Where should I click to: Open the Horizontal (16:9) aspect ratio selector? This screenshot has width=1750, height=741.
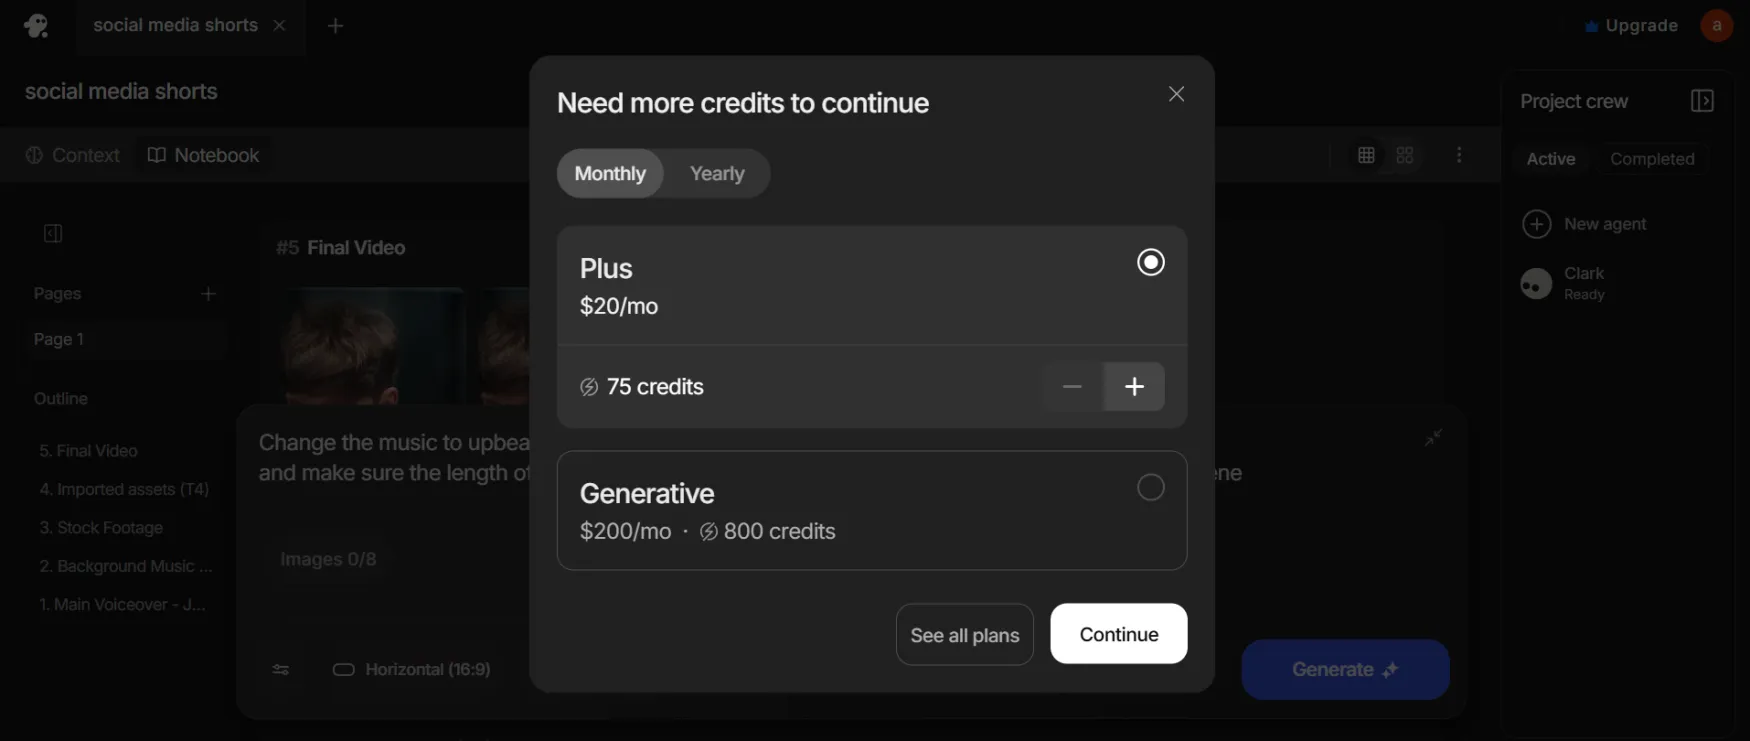(x=411, y=670)
